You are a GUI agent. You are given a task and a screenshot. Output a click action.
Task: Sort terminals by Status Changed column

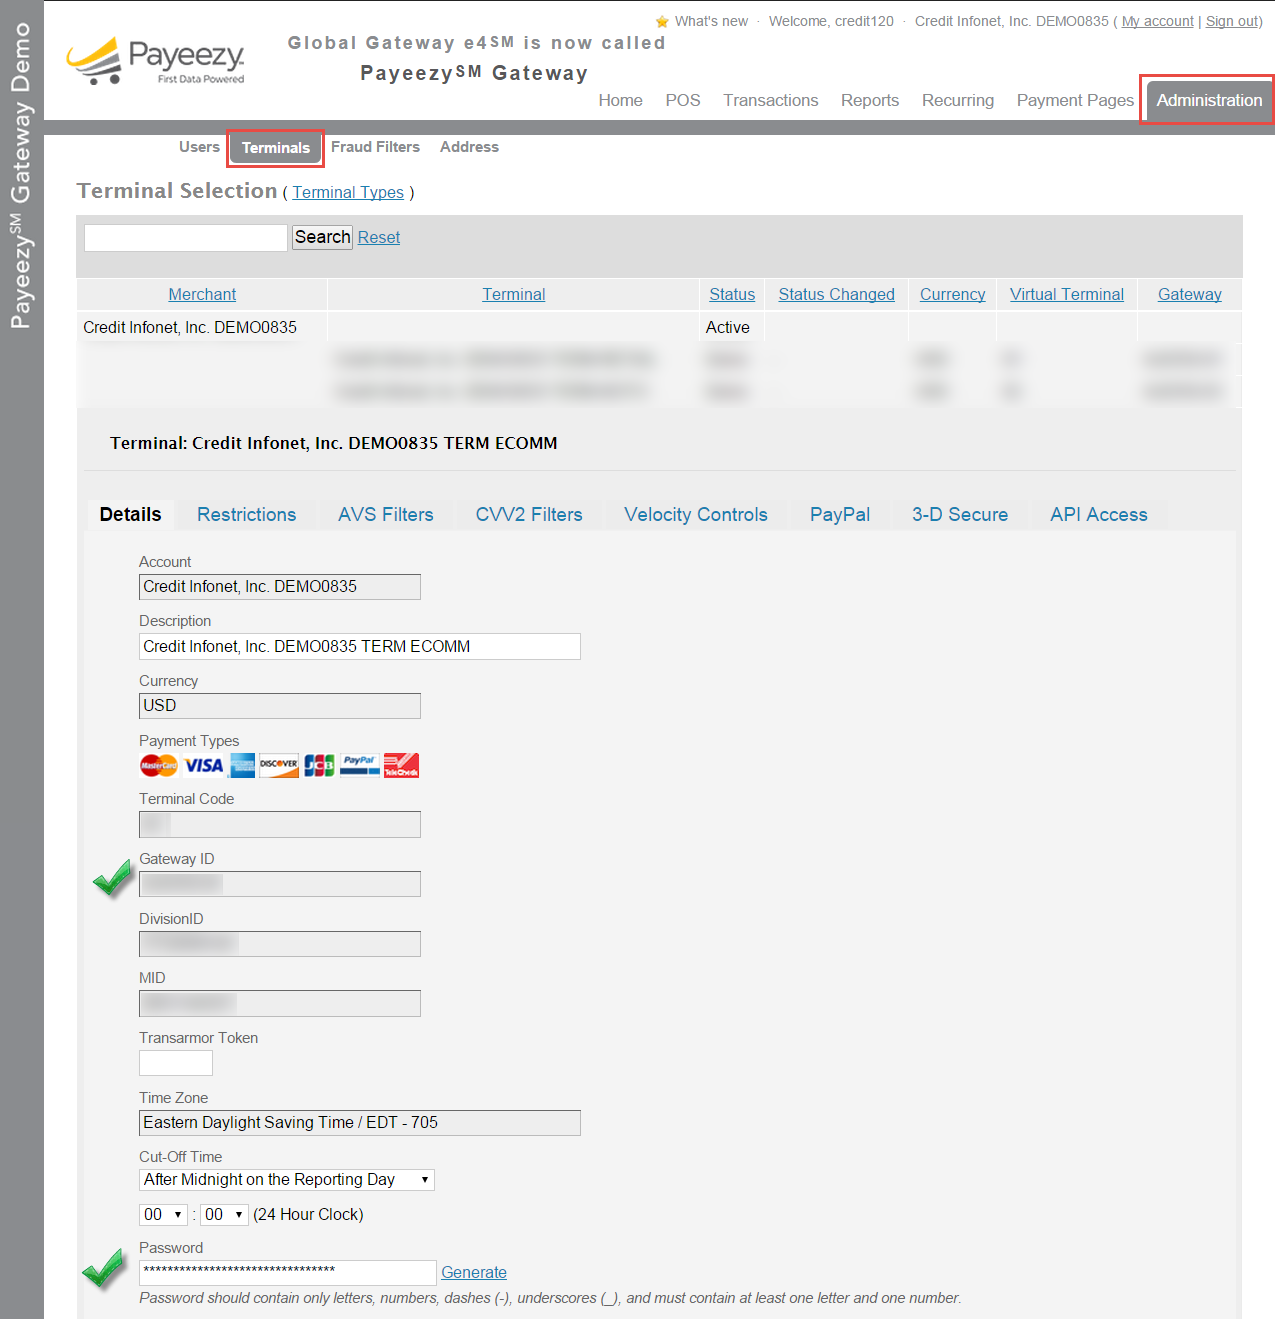(x=836, y=293)
